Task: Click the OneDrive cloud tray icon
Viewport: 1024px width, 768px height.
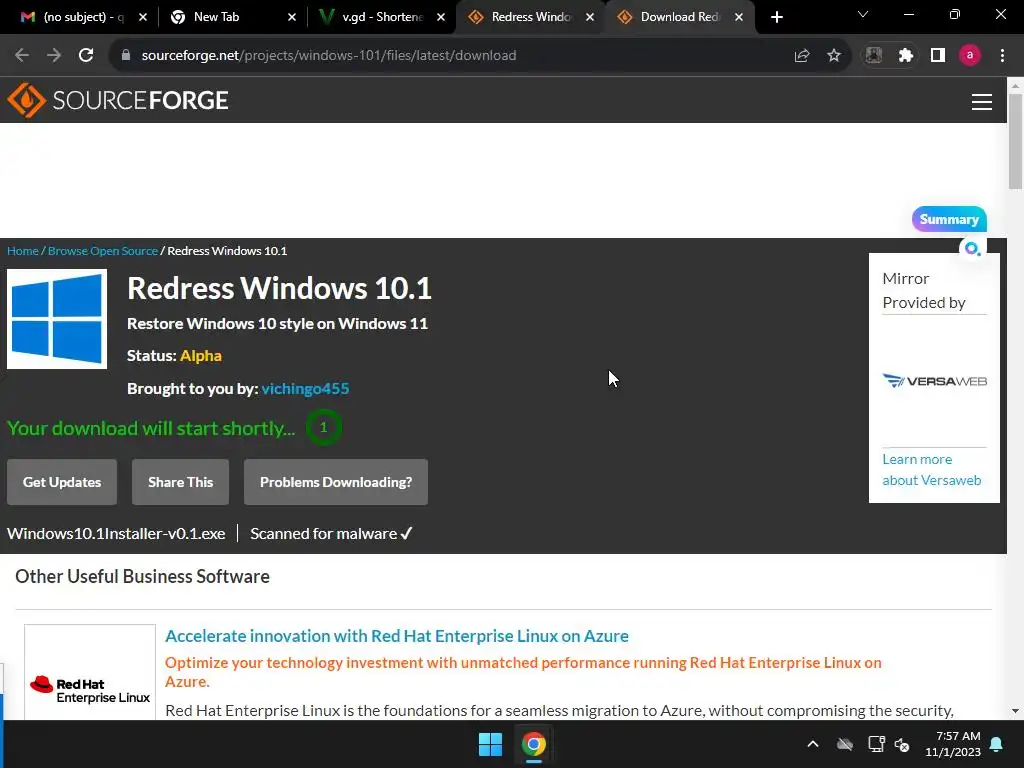Action: click(x=845, y=744)
